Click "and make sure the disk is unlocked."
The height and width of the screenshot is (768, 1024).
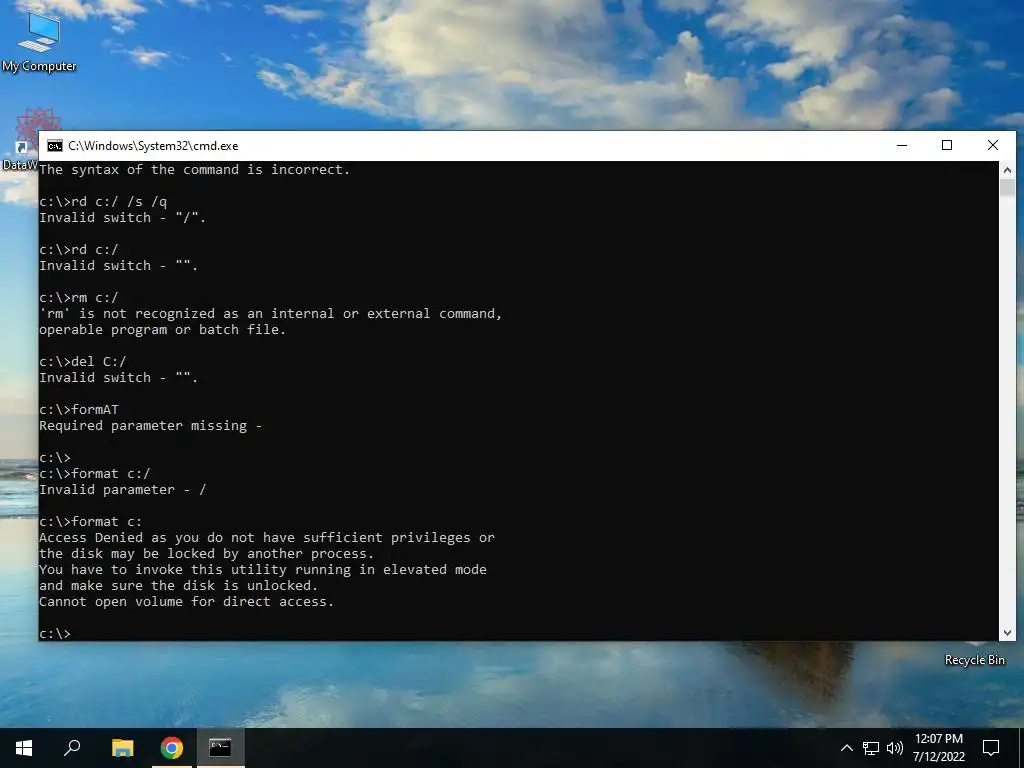(178, 586)
